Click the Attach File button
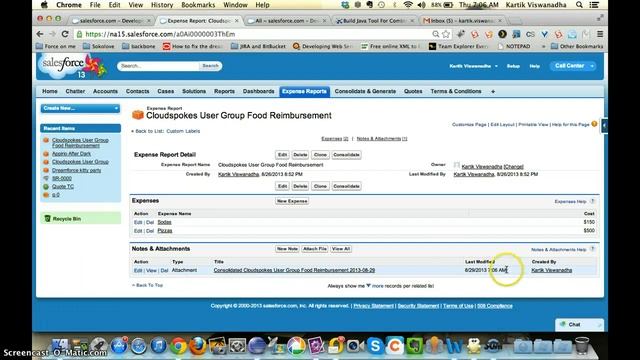This screenshot has height=360, width=640. (315, 249)
